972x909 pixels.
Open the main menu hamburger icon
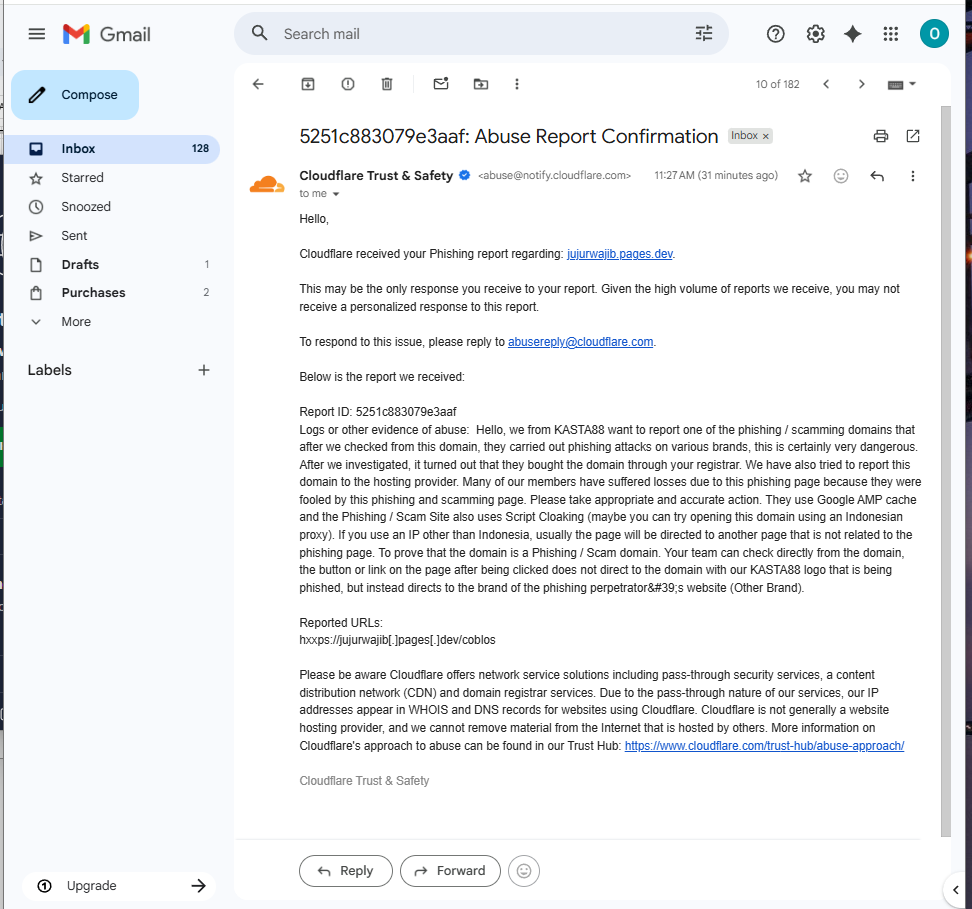(37, 34)
